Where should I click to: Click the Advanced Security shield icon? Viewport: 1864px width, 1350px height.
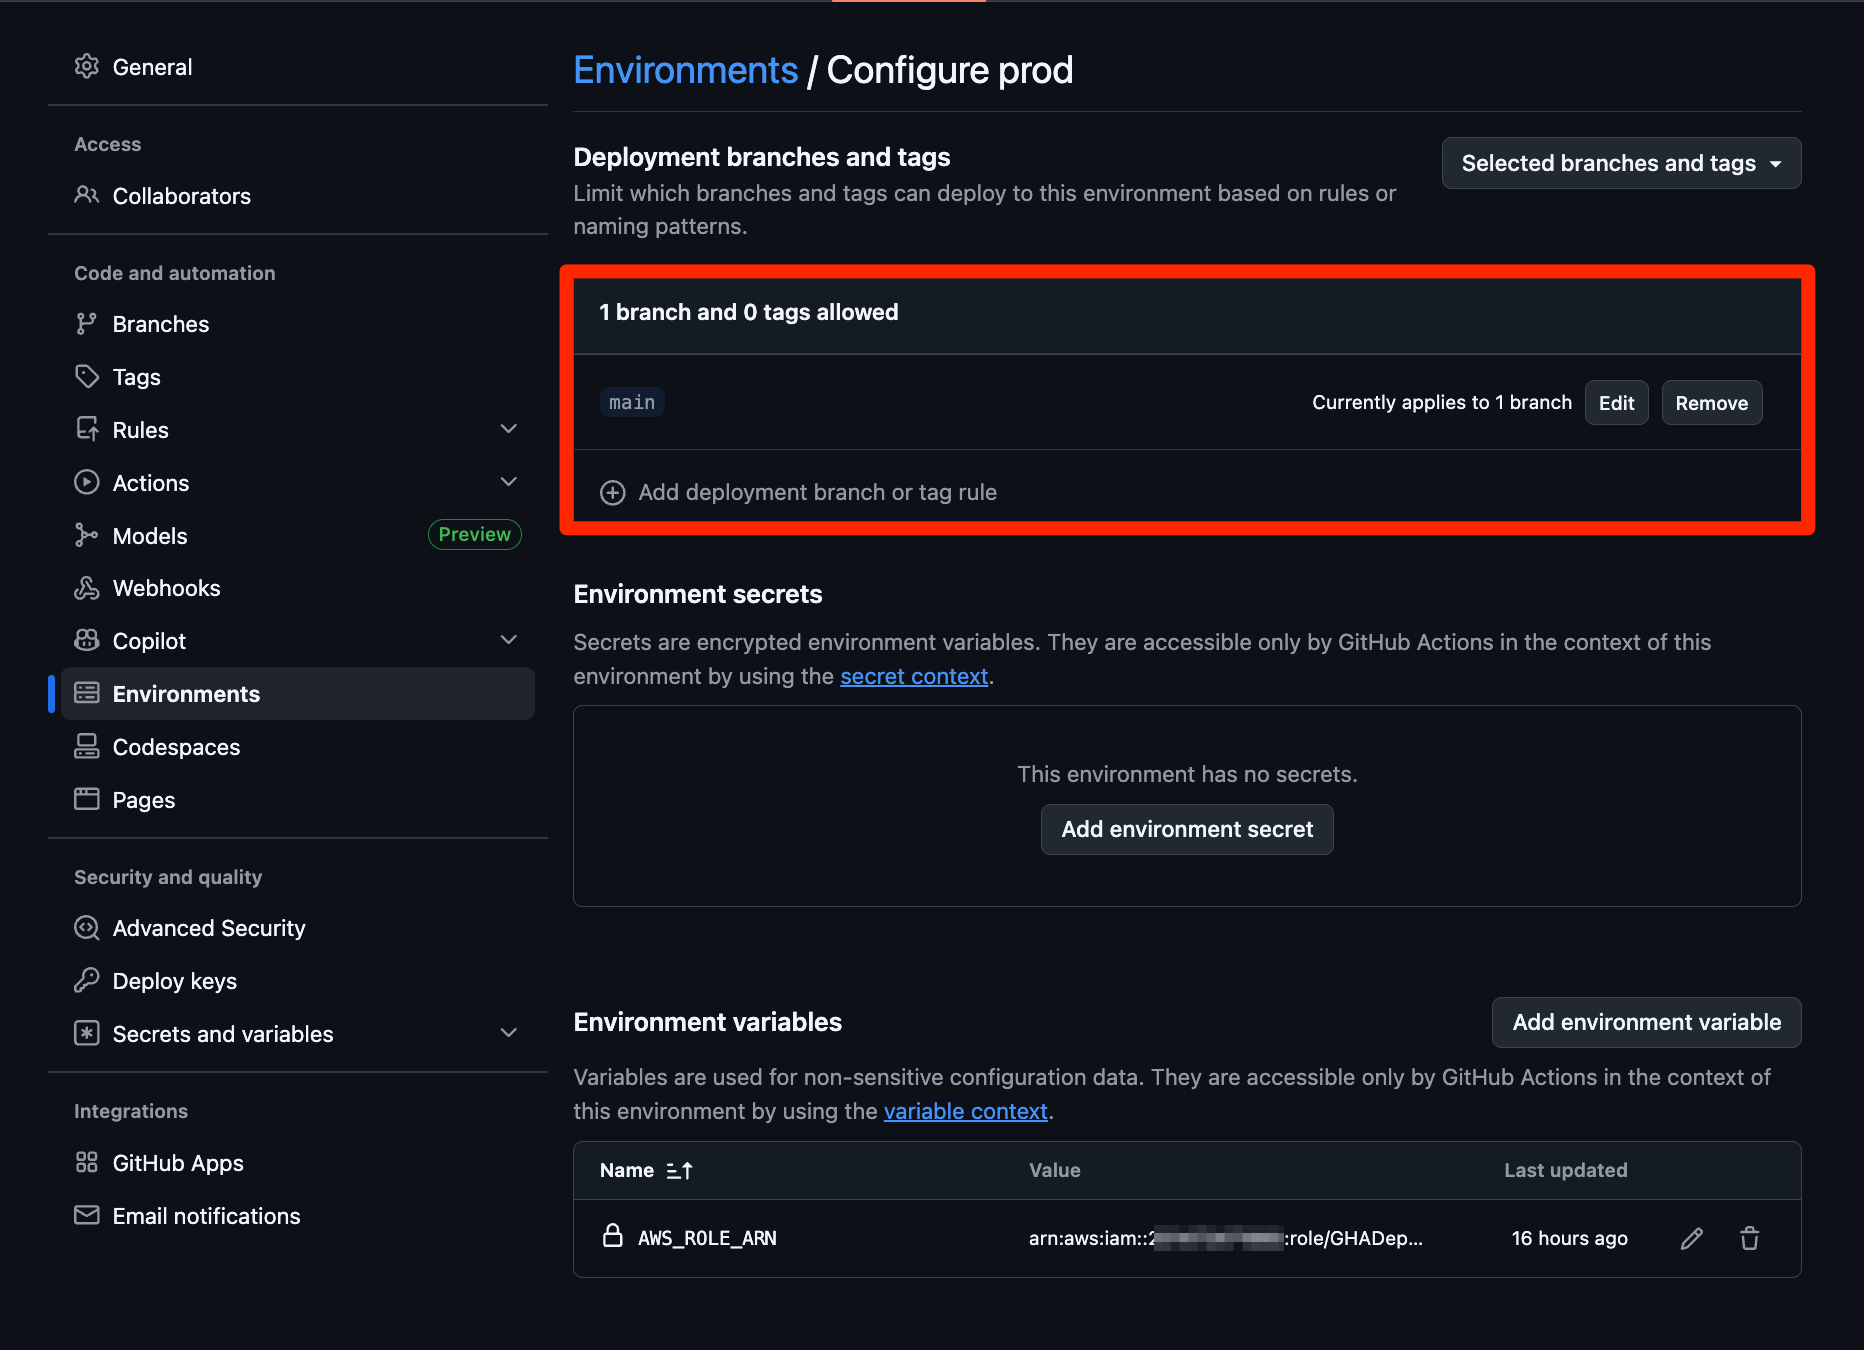tap(87, 928)
